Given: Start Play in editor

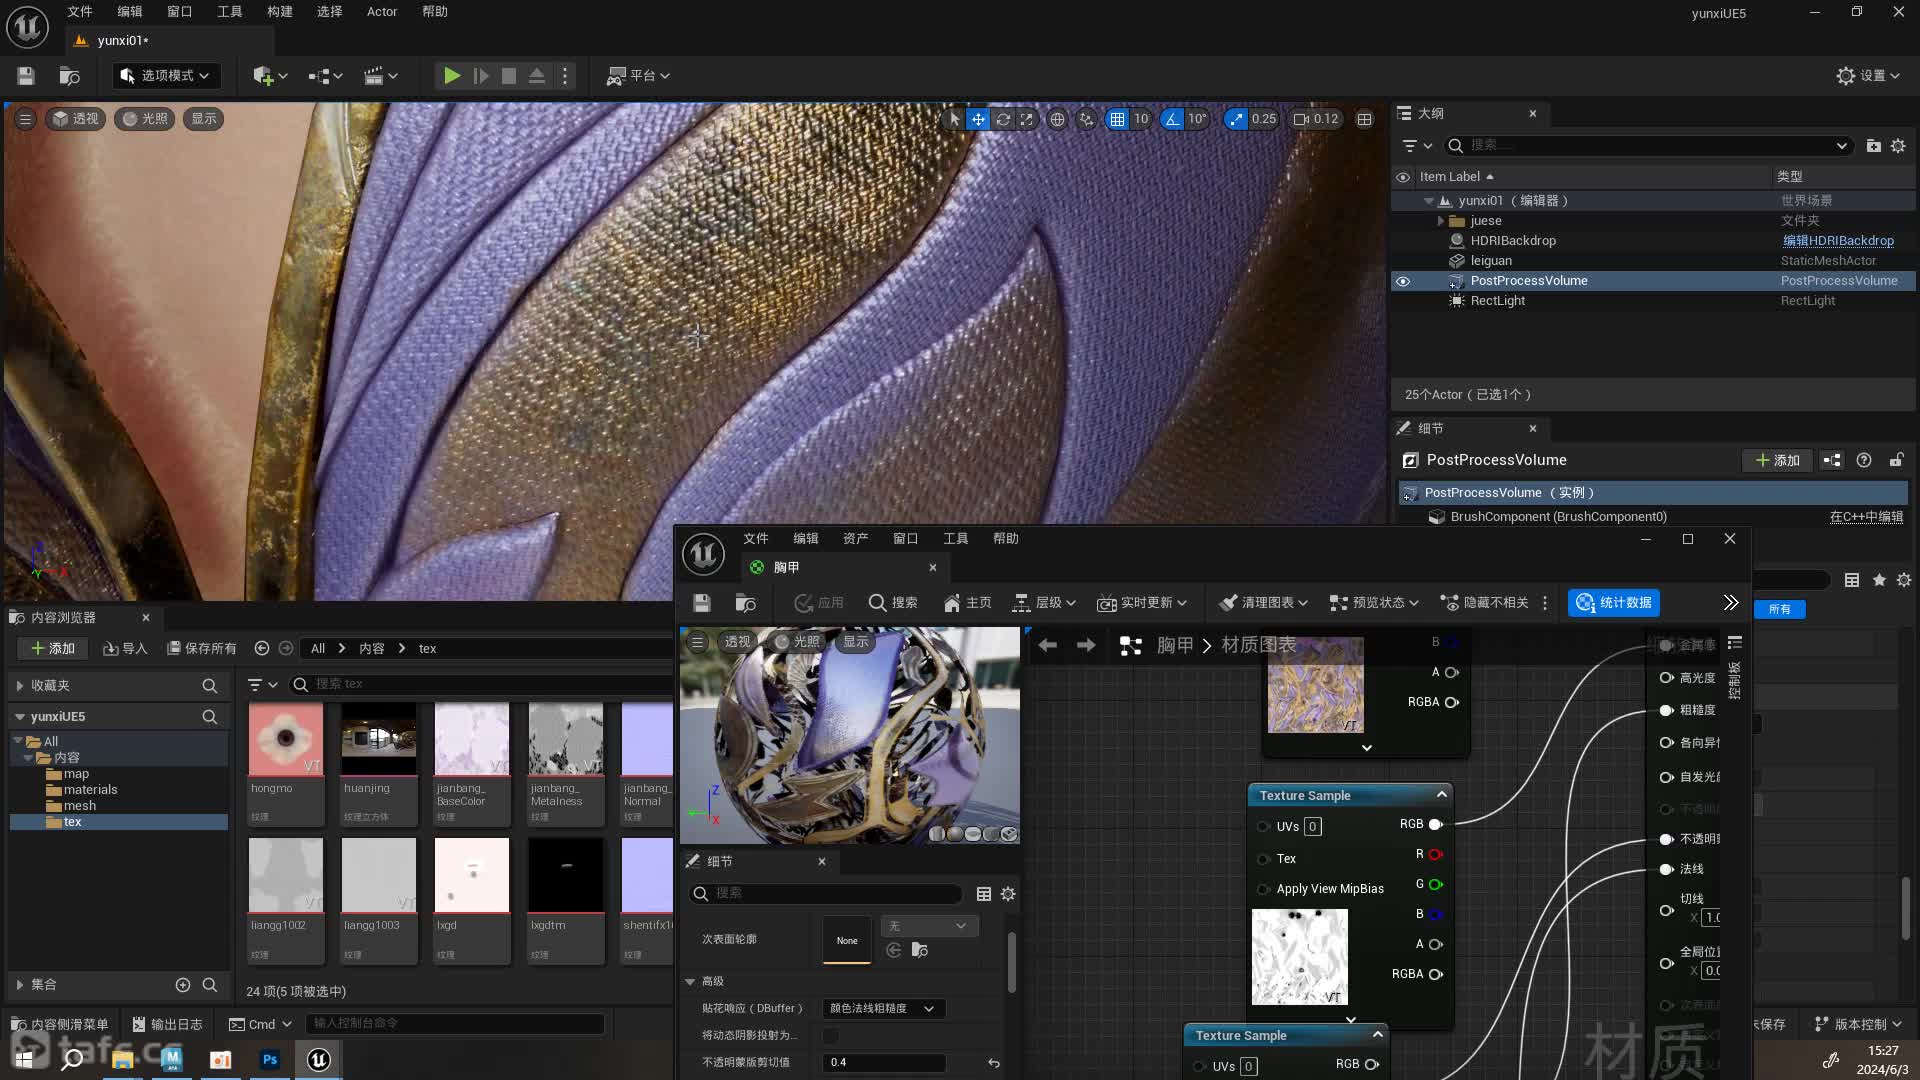Looking at the screenshot, I should (x=452, y=76).
